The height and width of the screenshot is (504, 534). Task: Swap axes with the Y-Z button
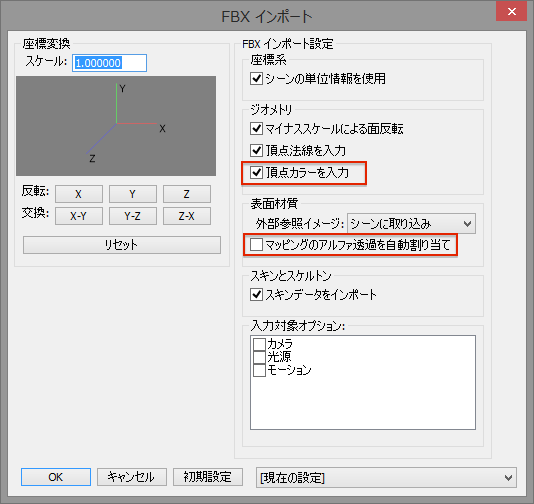[x=132, y=216]
